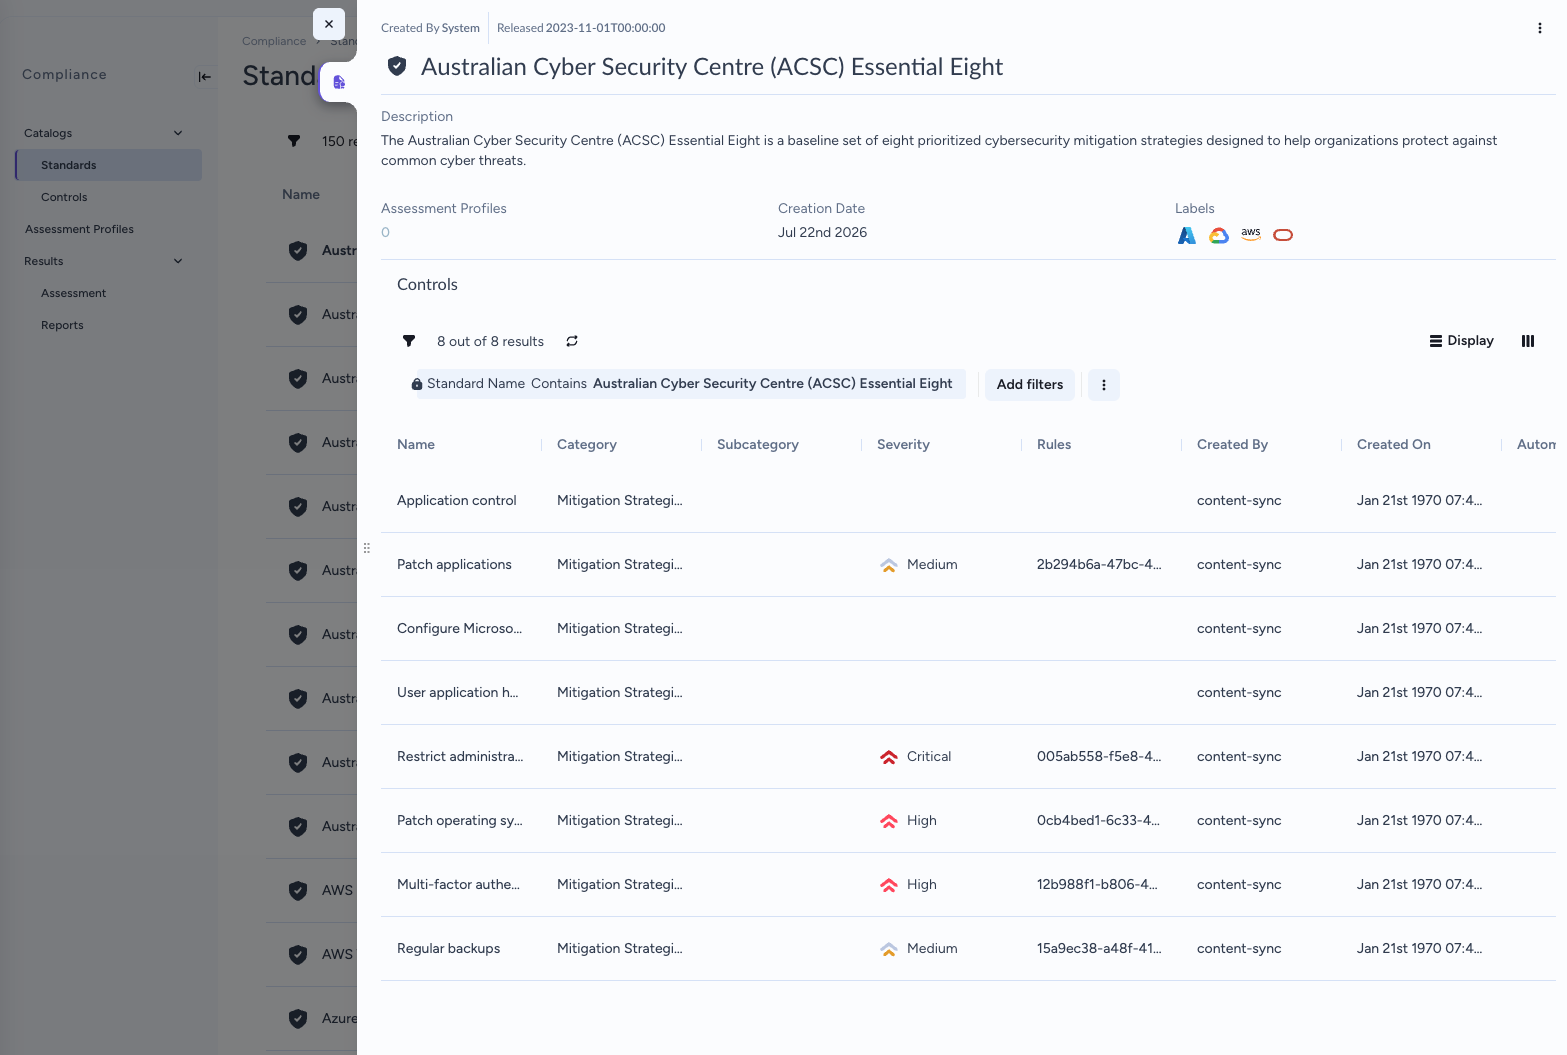
Task: Sort by Created On column header
Action: 1394,445
